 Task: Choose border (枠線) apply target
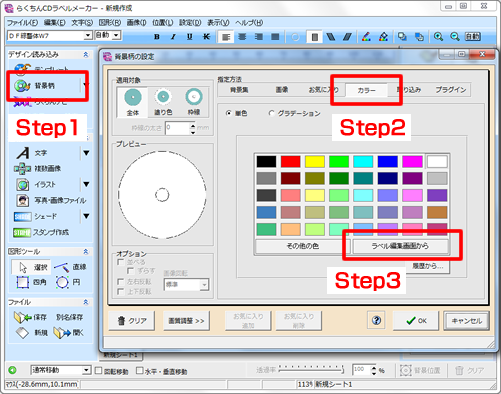[194, 102]
